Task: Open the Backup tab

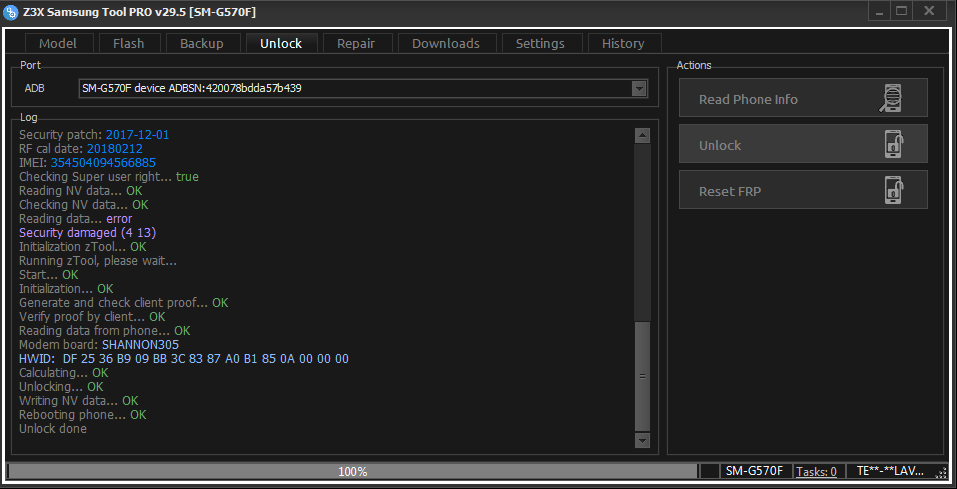Action: click(x=202, y=43)
